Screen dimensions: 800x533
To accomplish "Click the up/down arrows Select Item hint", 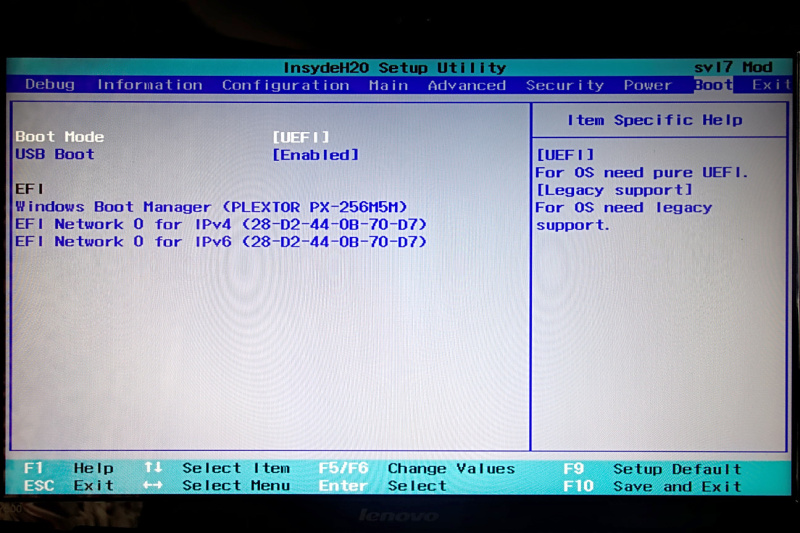I will [217, 468].
